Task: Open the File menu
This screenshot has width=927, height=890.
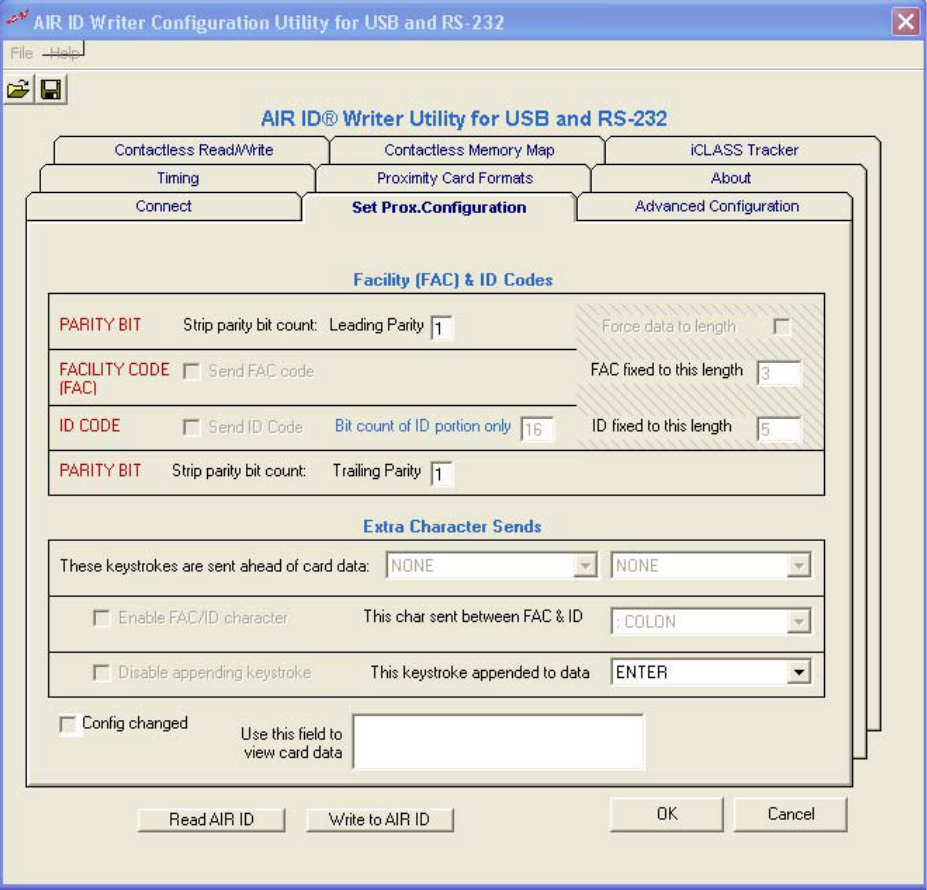Action: click(21, 53)
